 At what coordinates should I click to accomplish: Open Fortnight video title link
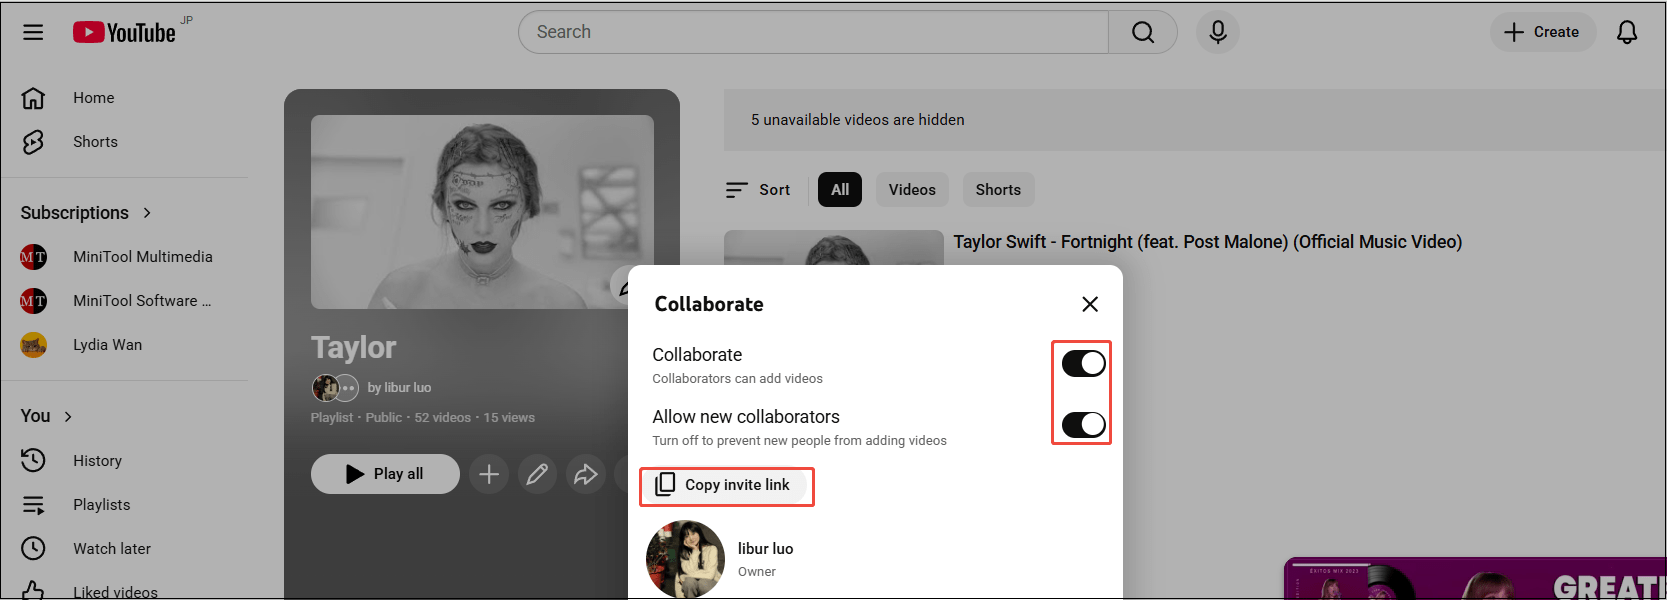[x=1207, y=242]
